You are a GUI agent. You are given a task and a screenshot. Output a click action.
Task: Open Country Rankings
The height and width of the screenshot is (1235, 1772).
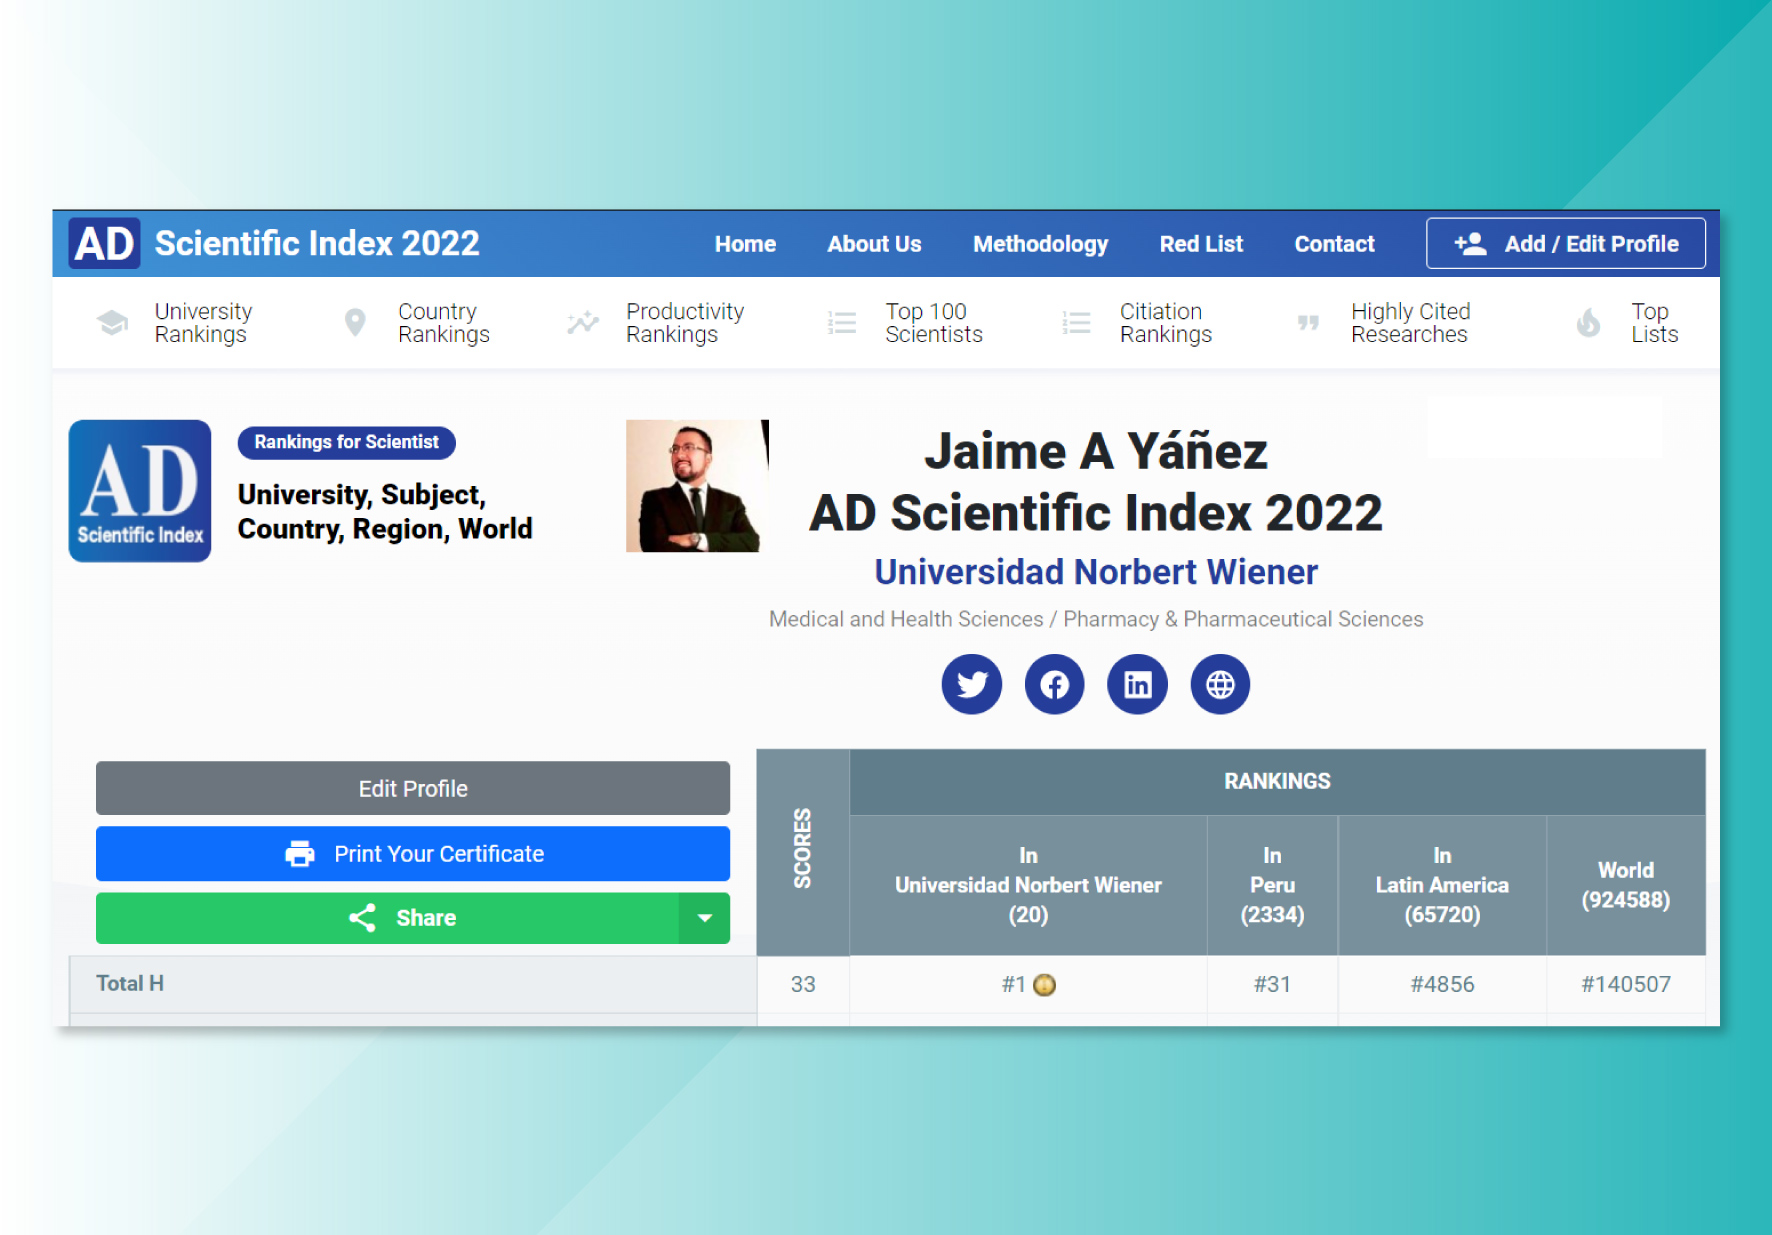(444, 323)
